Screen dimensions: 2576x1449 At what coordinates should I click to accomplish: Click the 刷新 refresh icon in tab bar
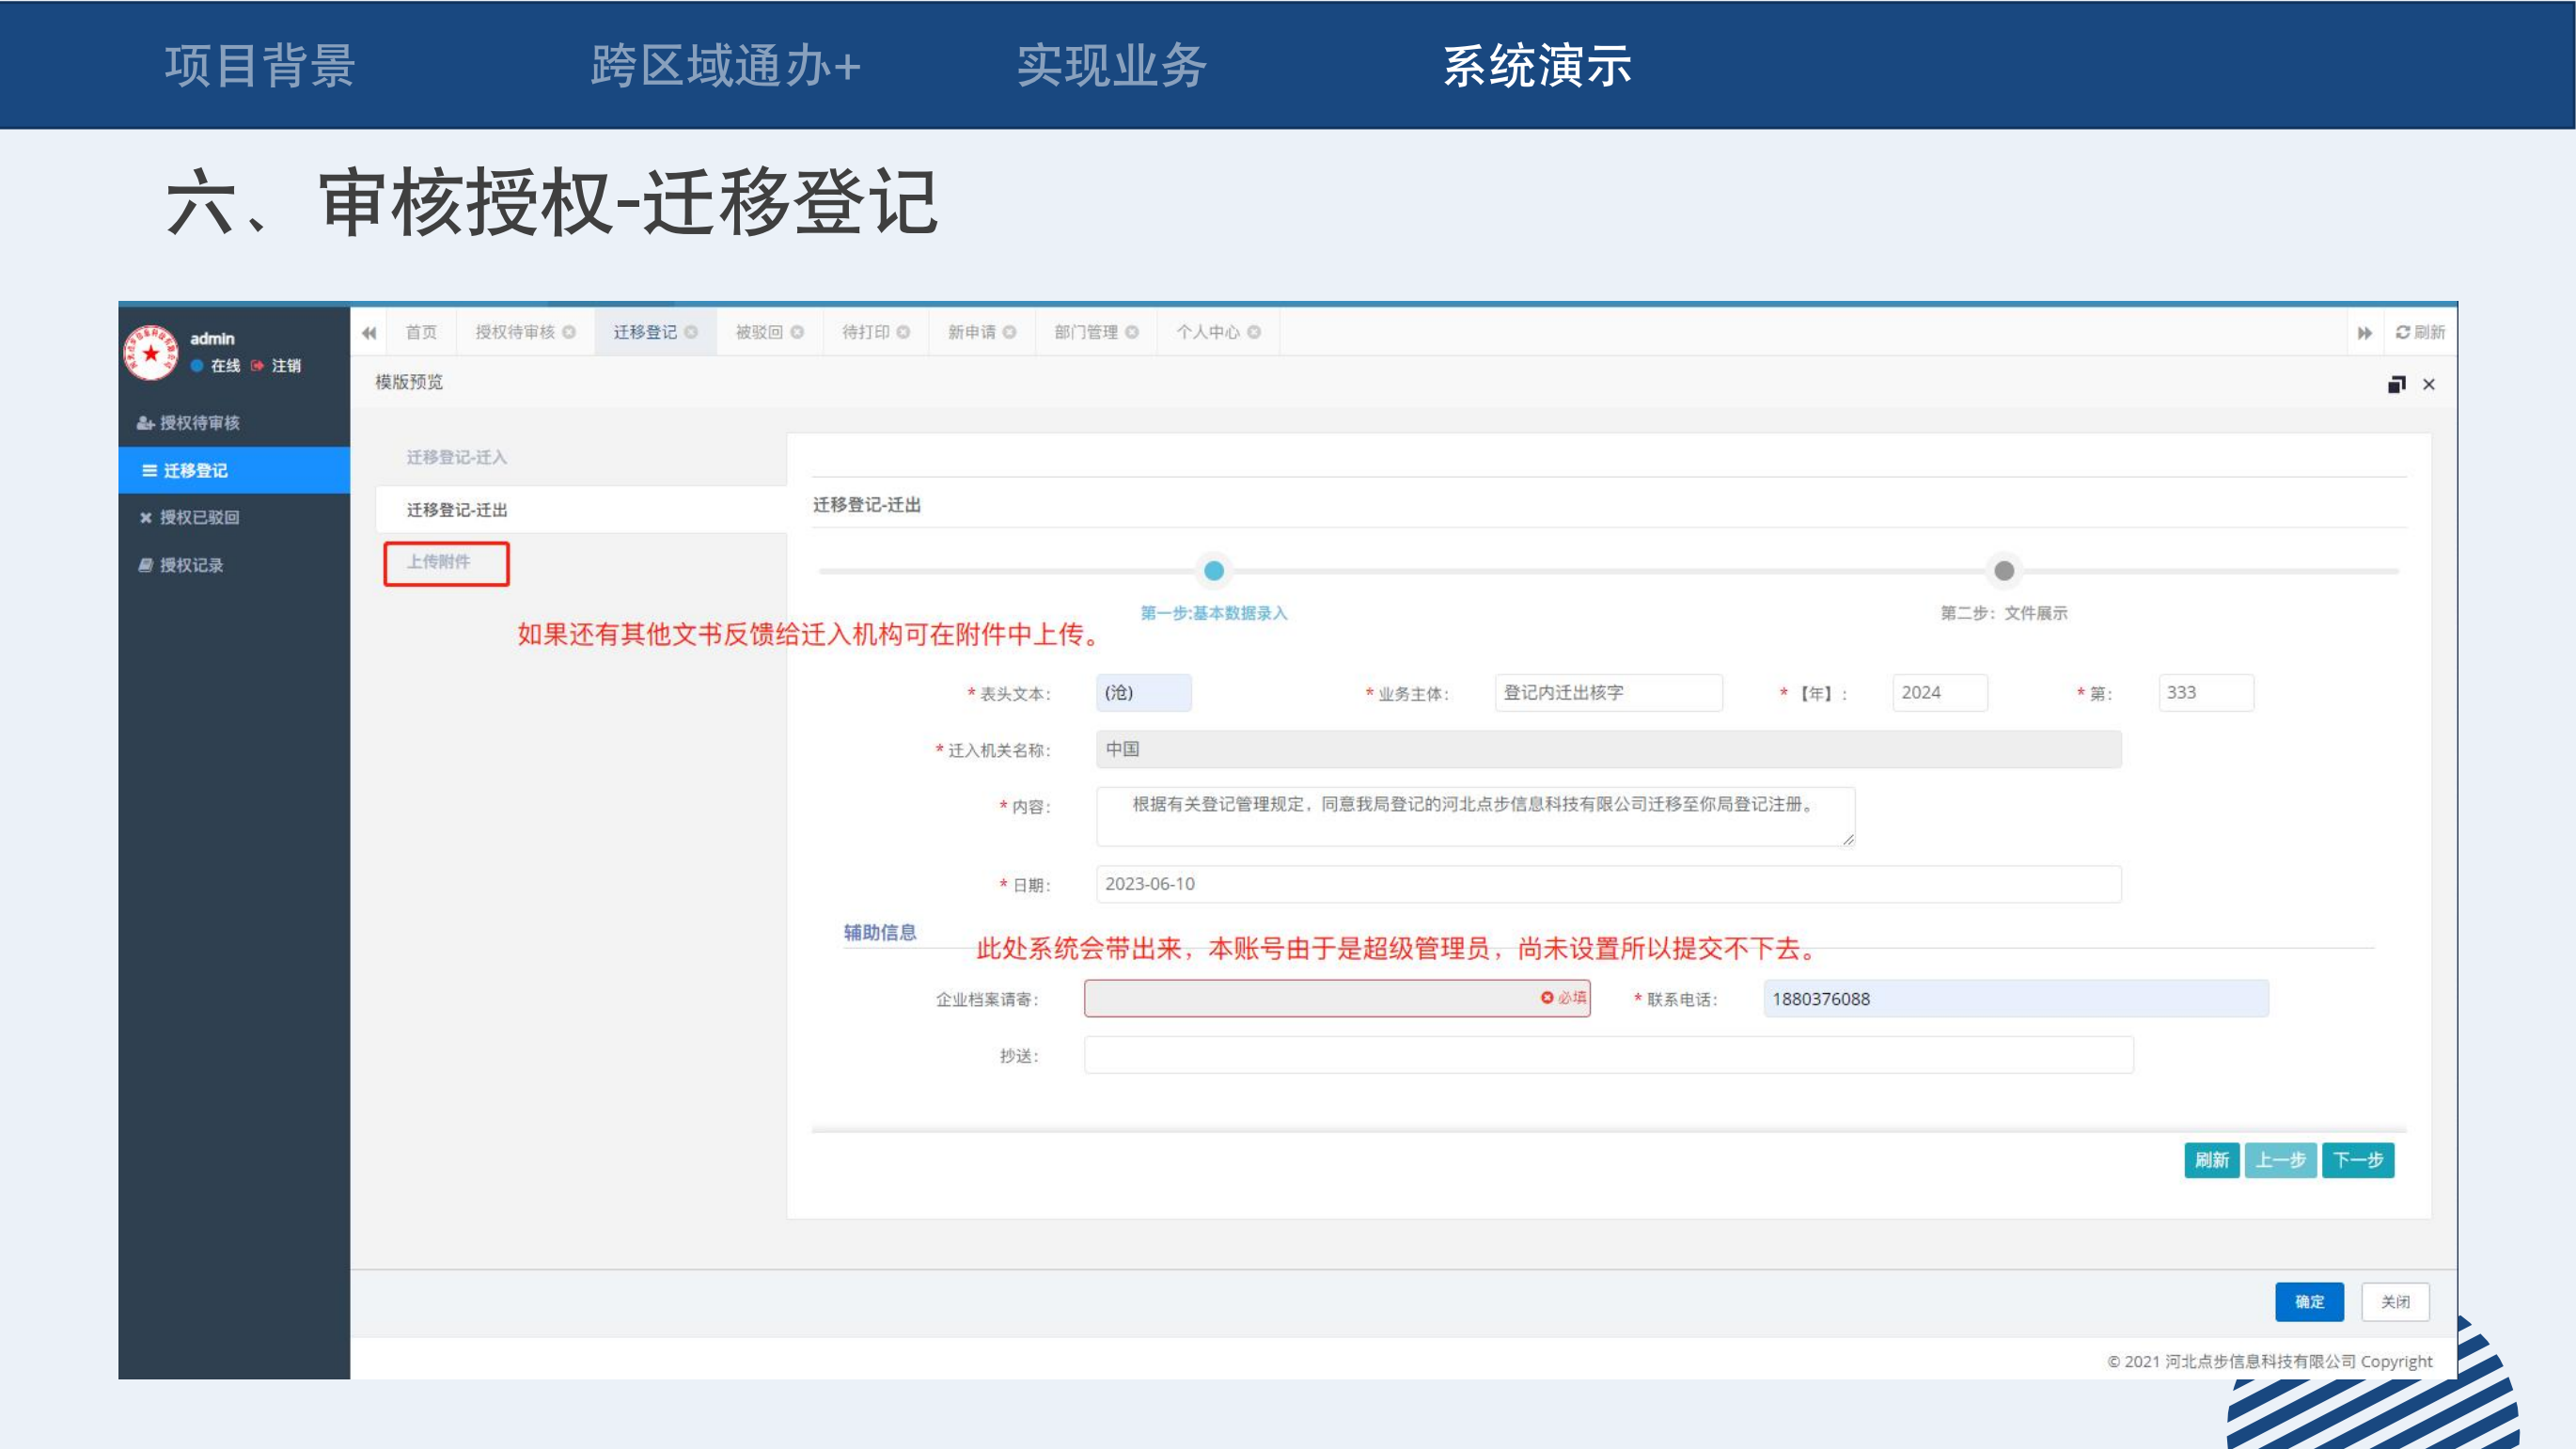tap(2402, 332)
